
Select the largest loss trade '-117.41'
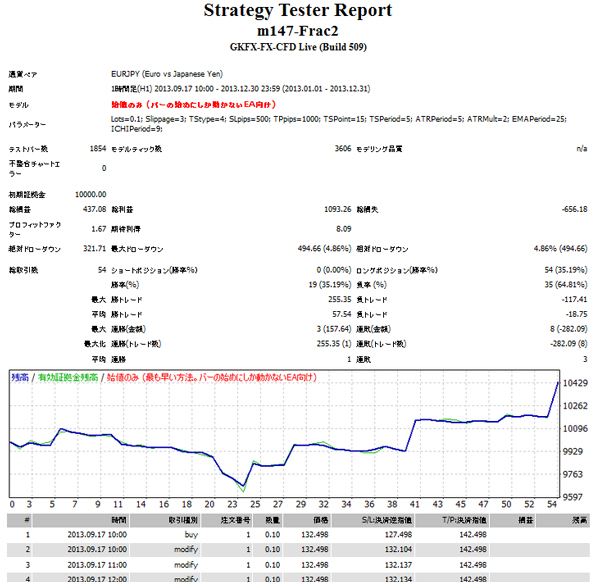click(574, 299)
